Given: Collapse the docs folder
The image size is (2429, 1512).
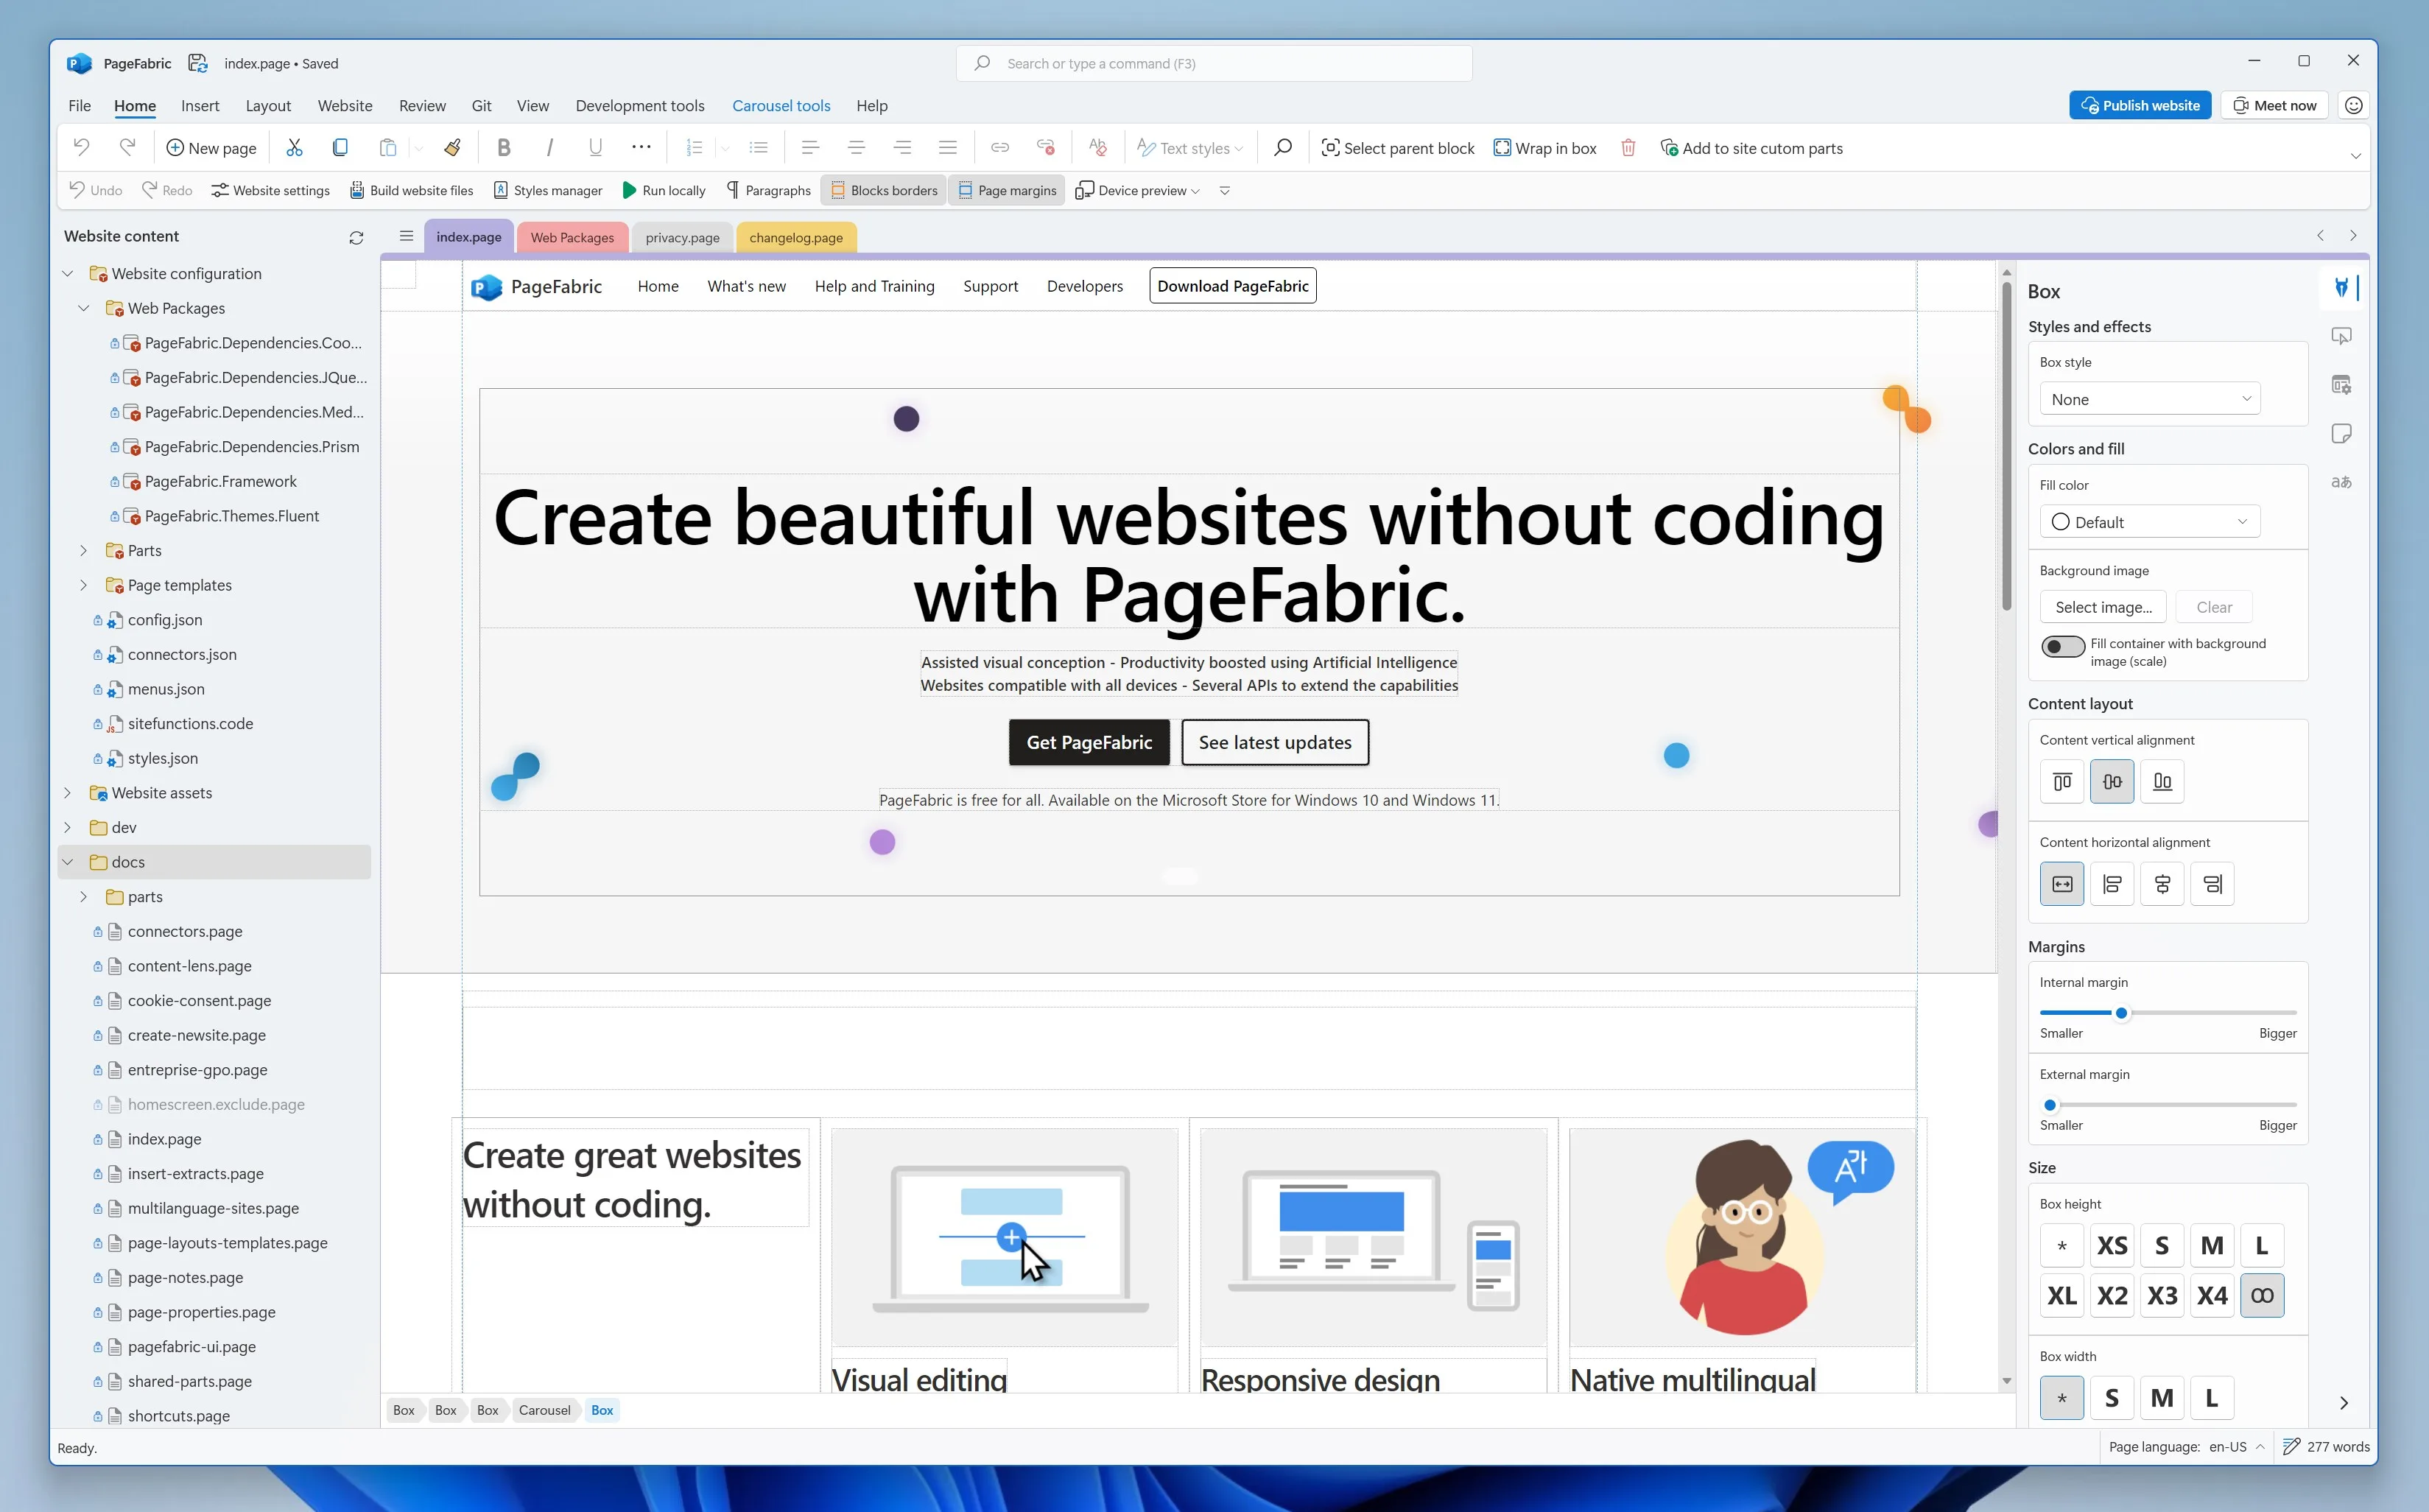Looking at the screenshot, I should pyautogui.click(x=68, y=862).
